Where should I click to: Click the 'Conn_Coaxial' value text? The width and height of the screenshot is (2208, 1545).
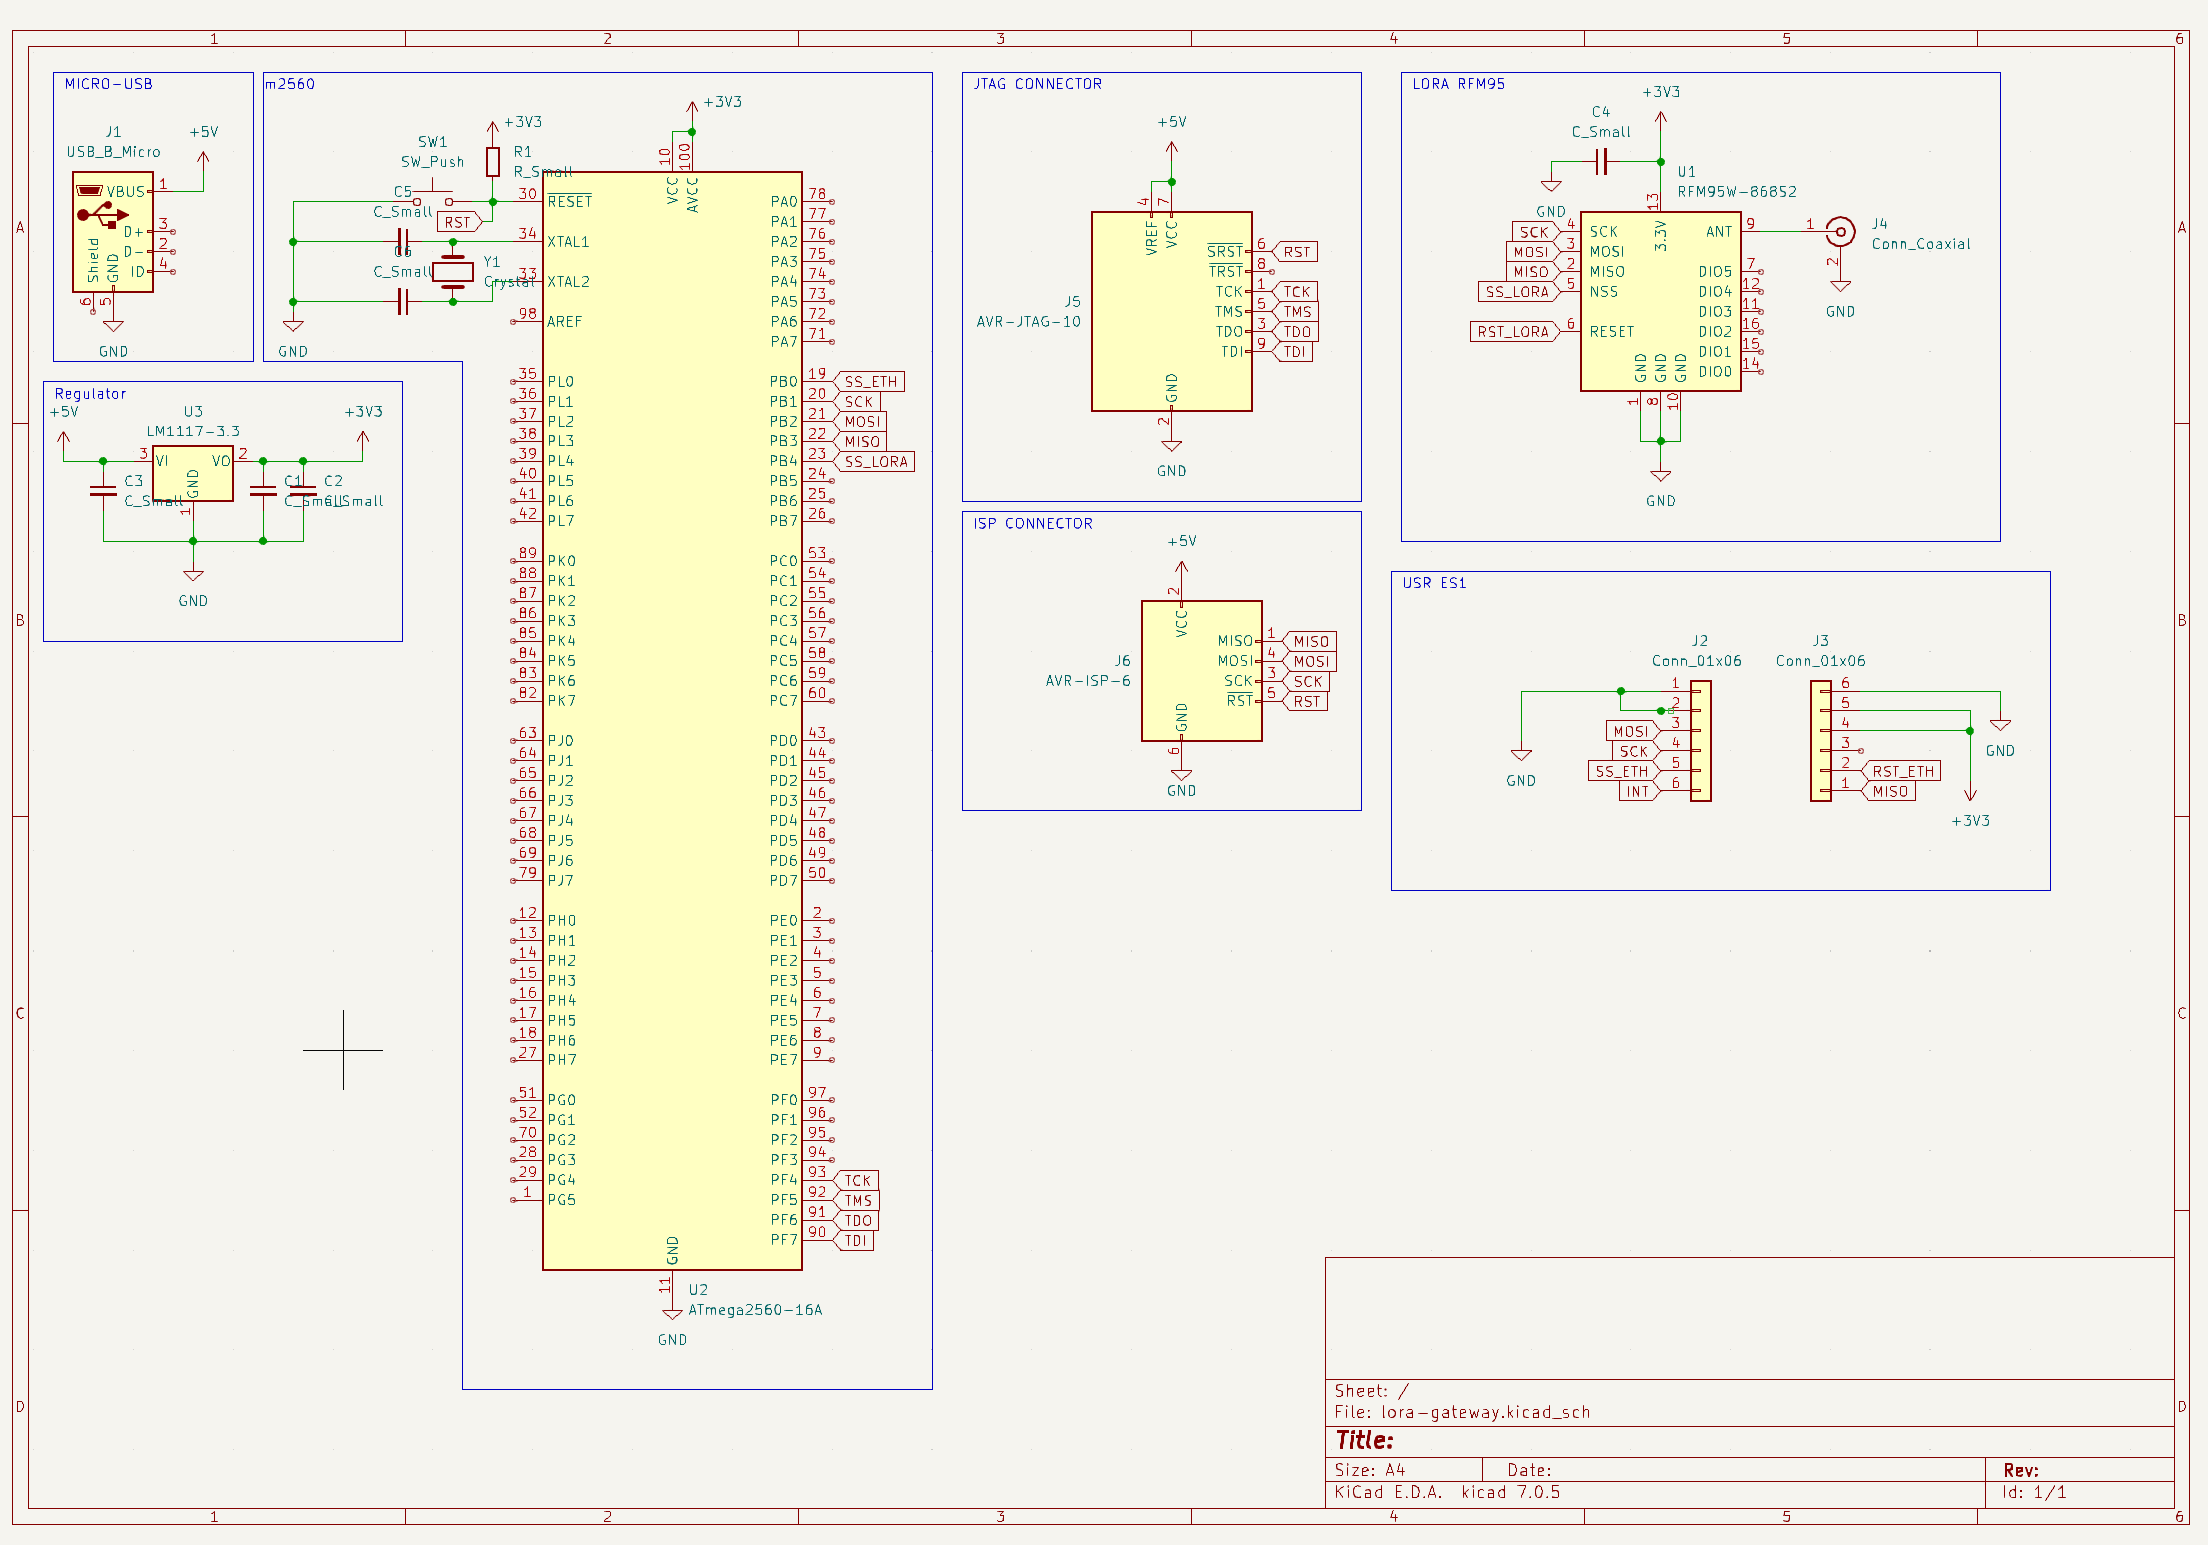1921,244
